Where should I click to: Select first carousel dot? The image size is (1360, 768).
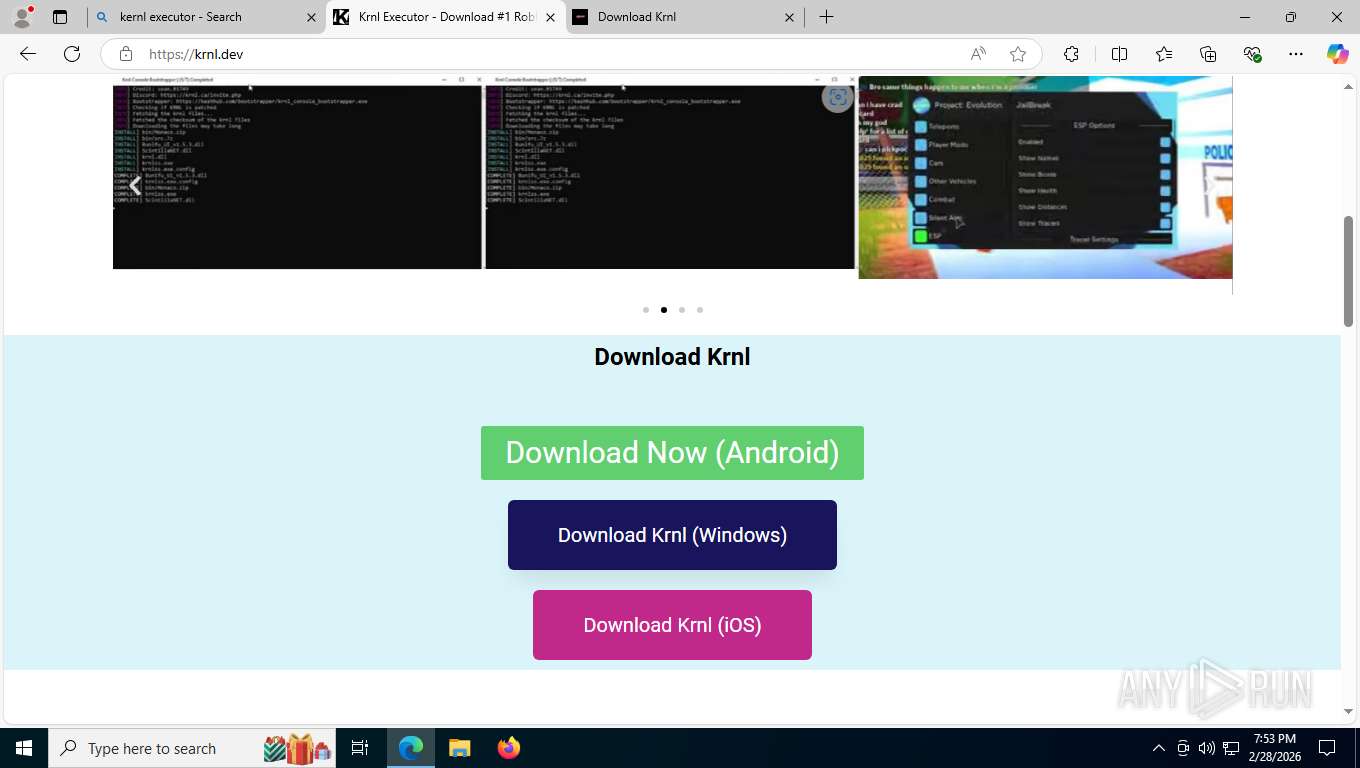coord(646,310)
